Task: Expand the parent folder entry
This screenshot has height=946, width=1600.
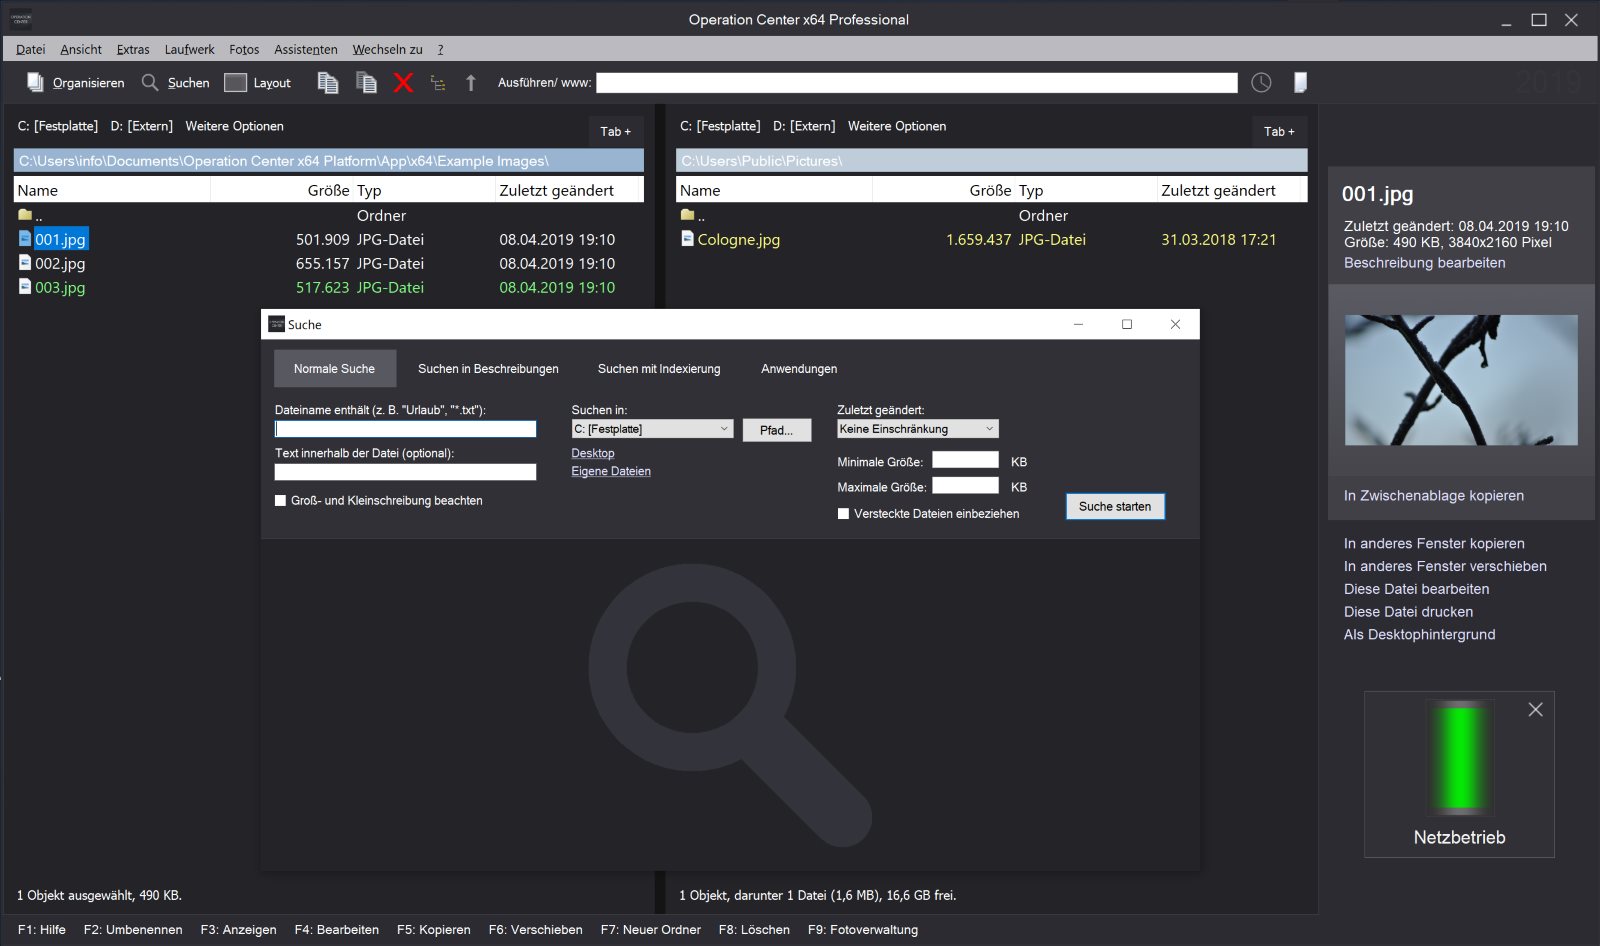Action: [x=37, y=215]
